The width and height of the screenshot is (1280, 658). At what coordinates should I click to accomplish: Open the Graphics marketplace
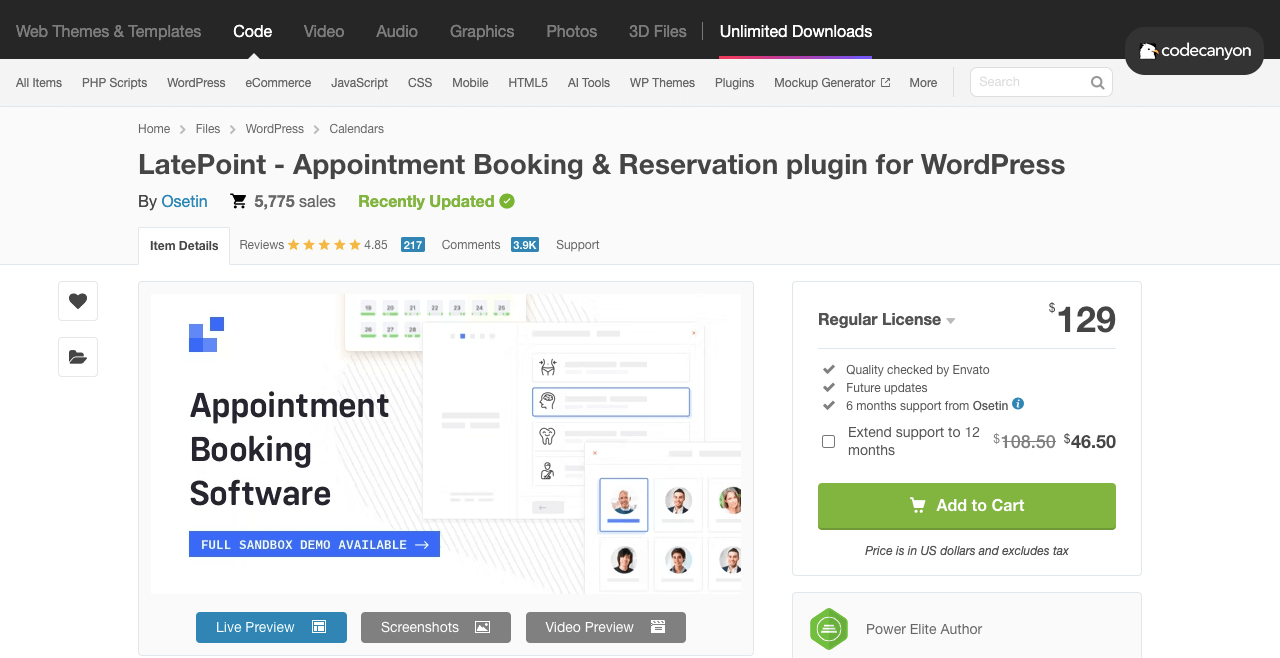pyautogui.click(x=482, y=31)
